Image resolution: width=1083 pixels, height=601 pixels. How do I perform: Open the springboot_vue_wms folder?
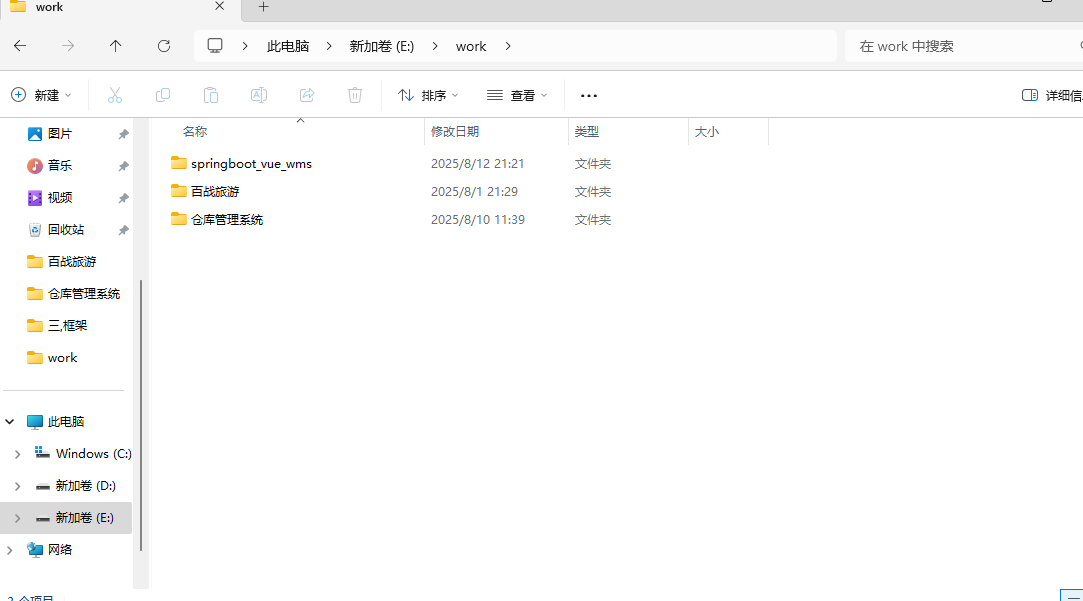(x=250, y=162)
